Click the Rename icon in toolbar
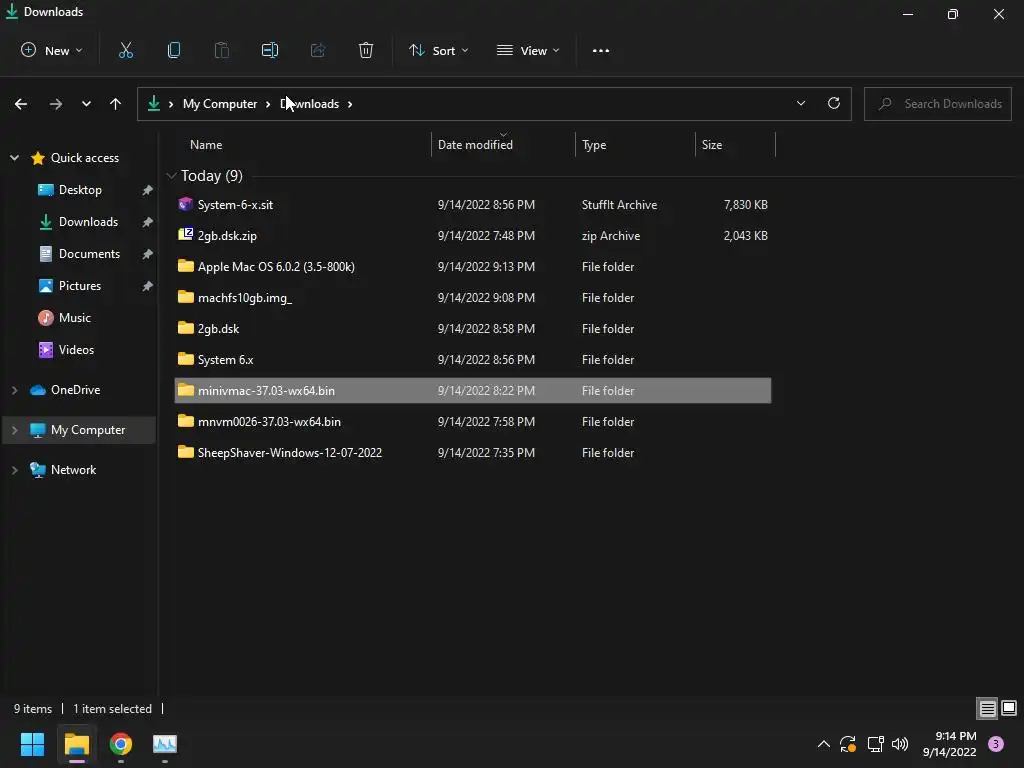1024x768 pixels. [x=270, y=50]
